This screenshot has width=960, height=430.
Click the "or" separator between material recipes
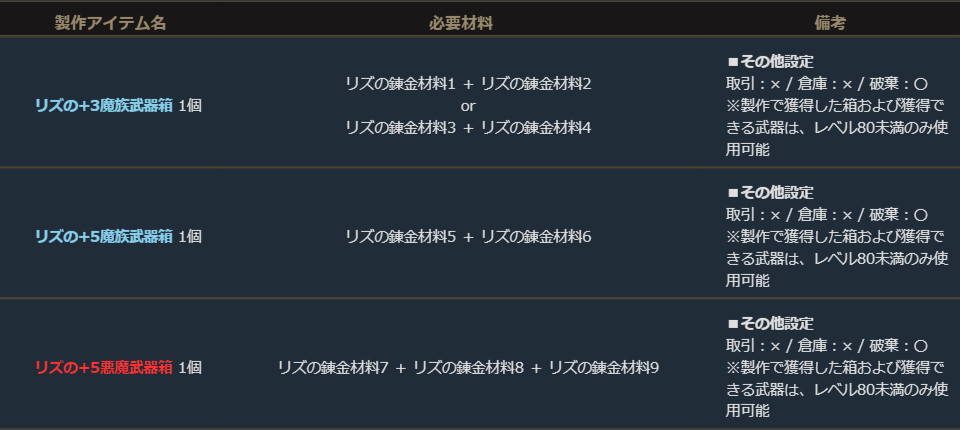(468, 105)
